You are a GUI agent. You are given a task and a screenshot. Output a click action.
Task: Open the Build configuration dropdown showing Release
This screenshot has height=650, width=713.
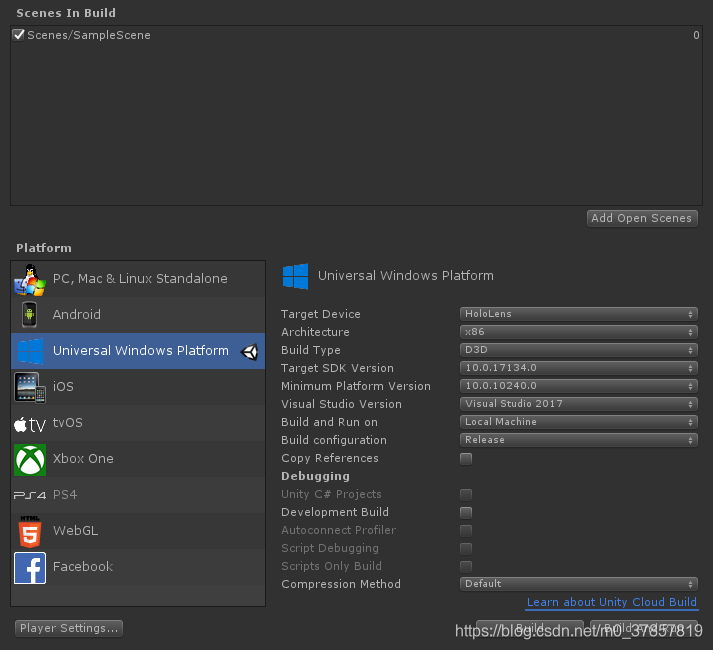(x=578, y=440)
